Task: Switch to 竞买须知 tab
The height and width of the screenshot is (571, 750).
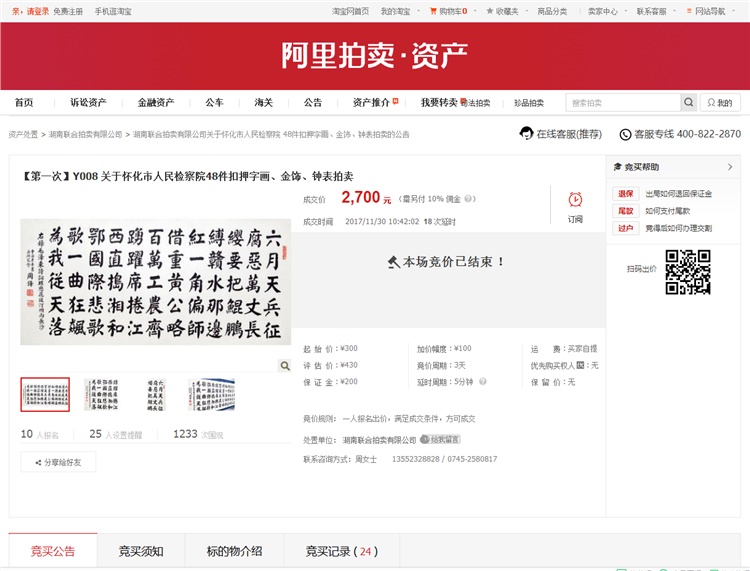Action: 141,551
